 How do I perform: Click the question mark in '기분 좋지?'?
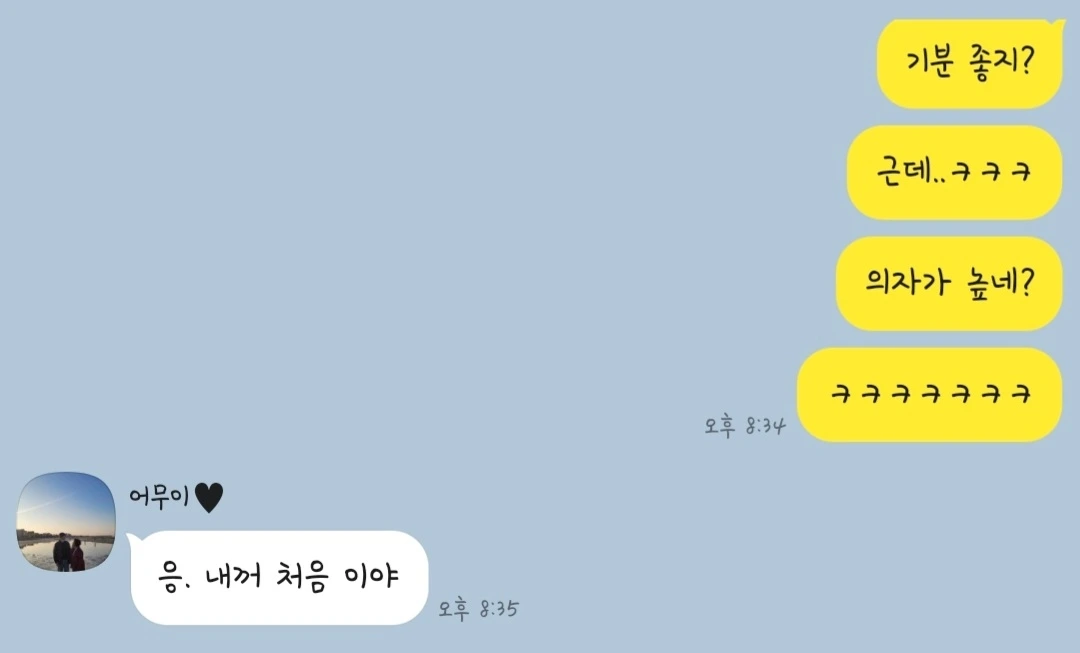[1026, 61]
